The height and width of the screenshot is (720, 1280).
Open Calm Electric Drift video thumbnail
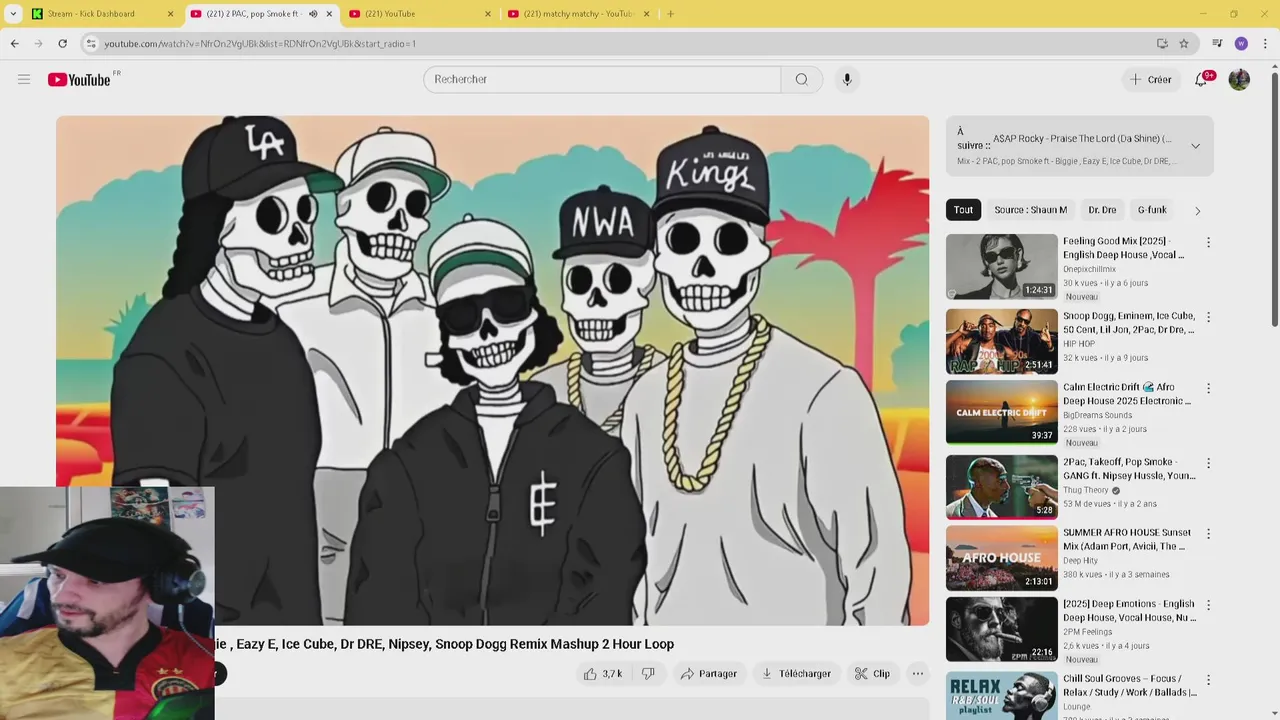1001,412
